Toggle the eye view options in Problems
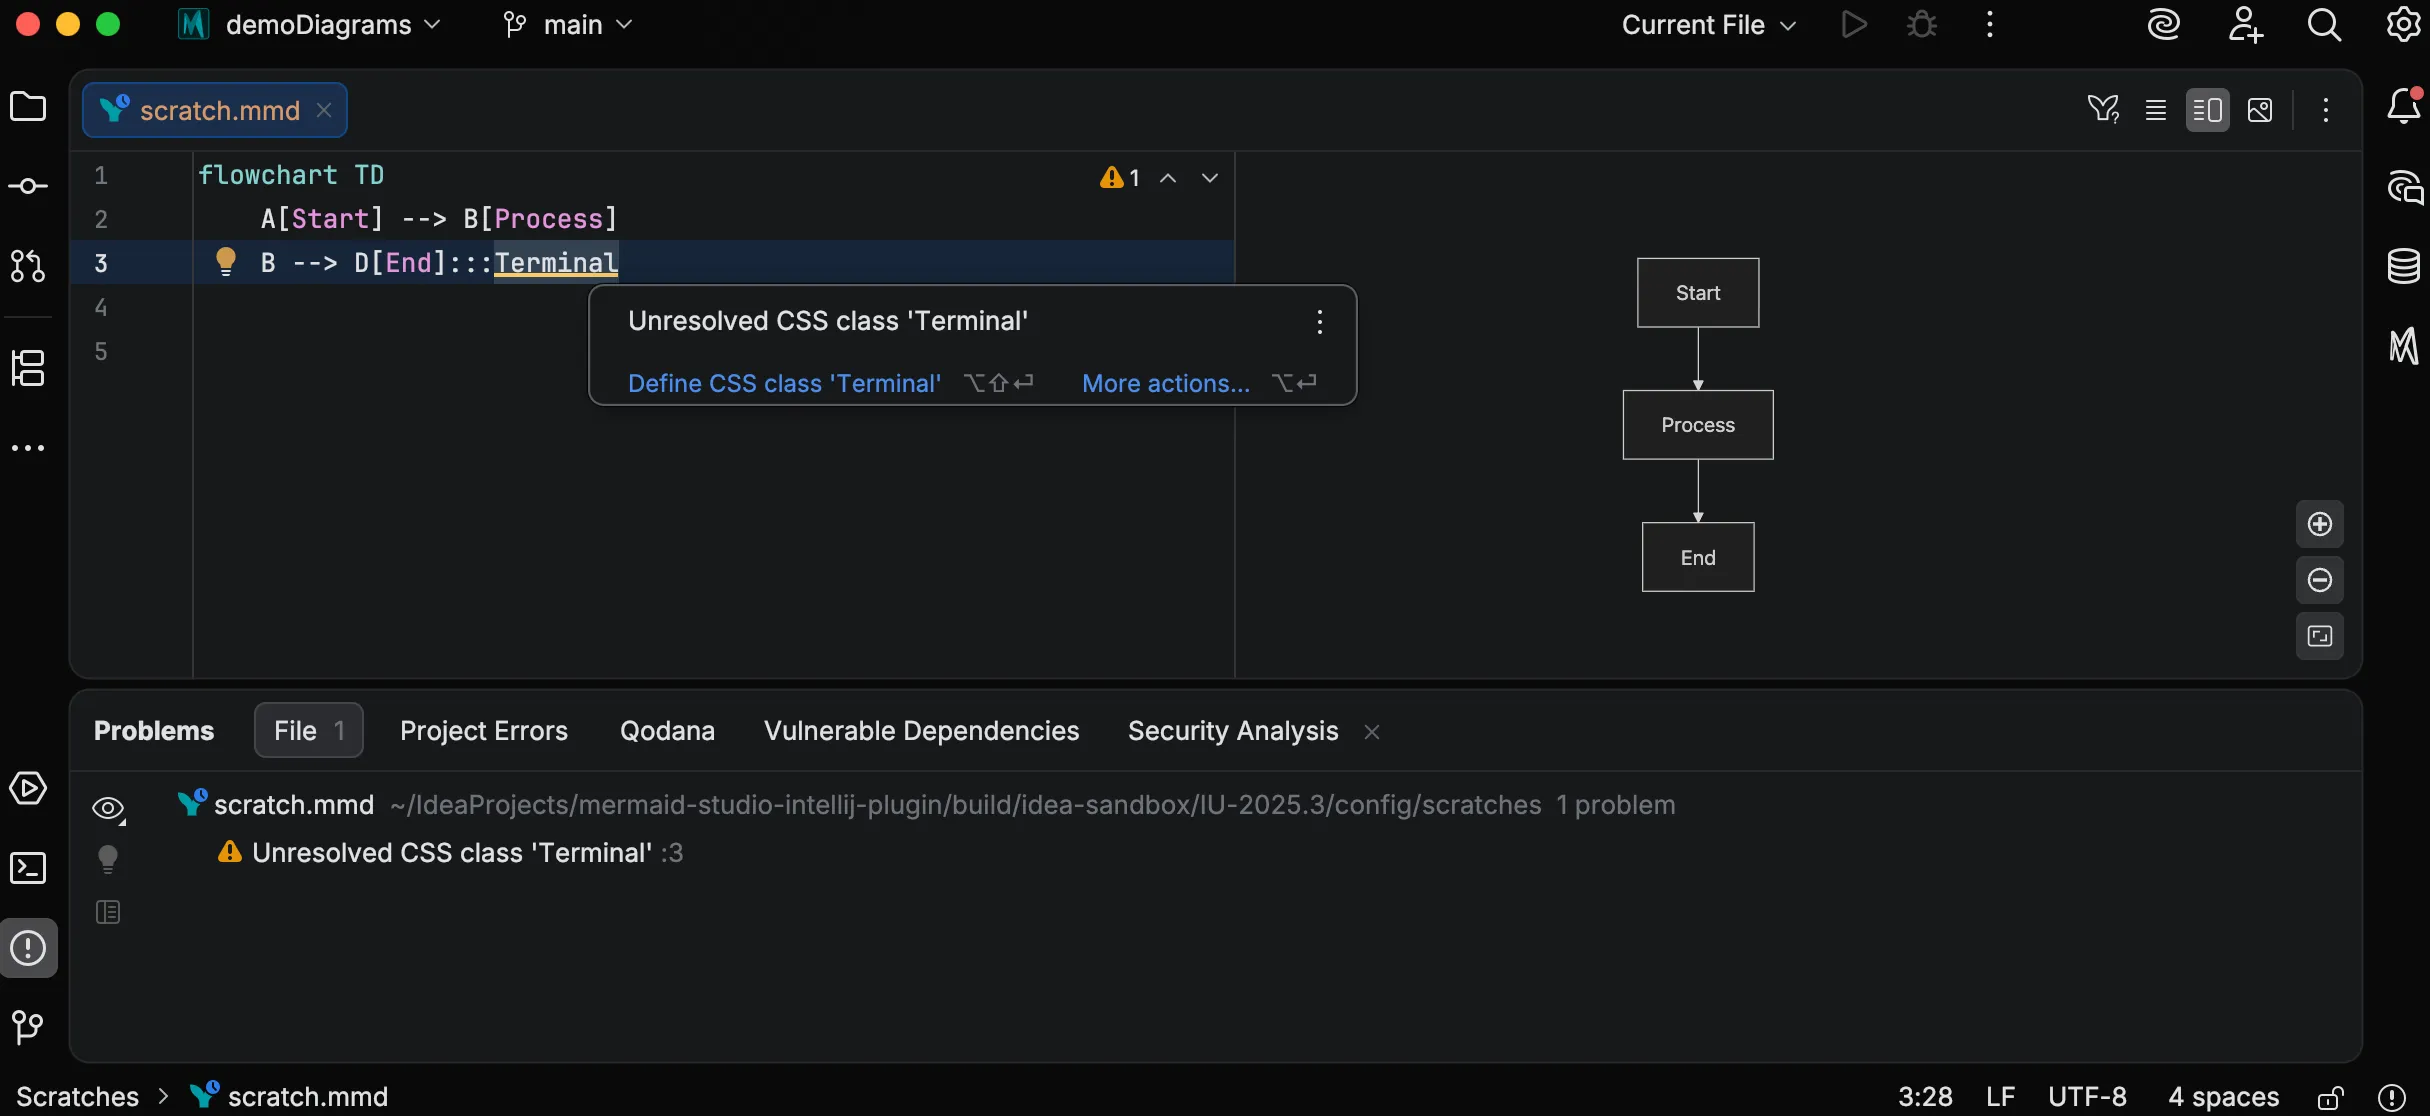This screenshot has width=2430, height=1116. [x=108, y=808]
